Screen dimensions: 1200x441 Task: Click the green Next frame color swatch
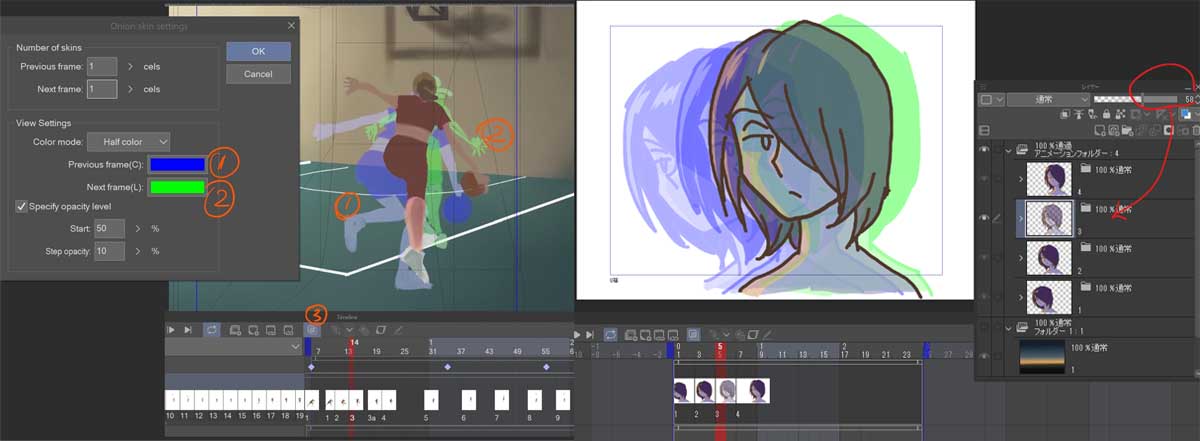pyautogui.click(x=177, y=187)
